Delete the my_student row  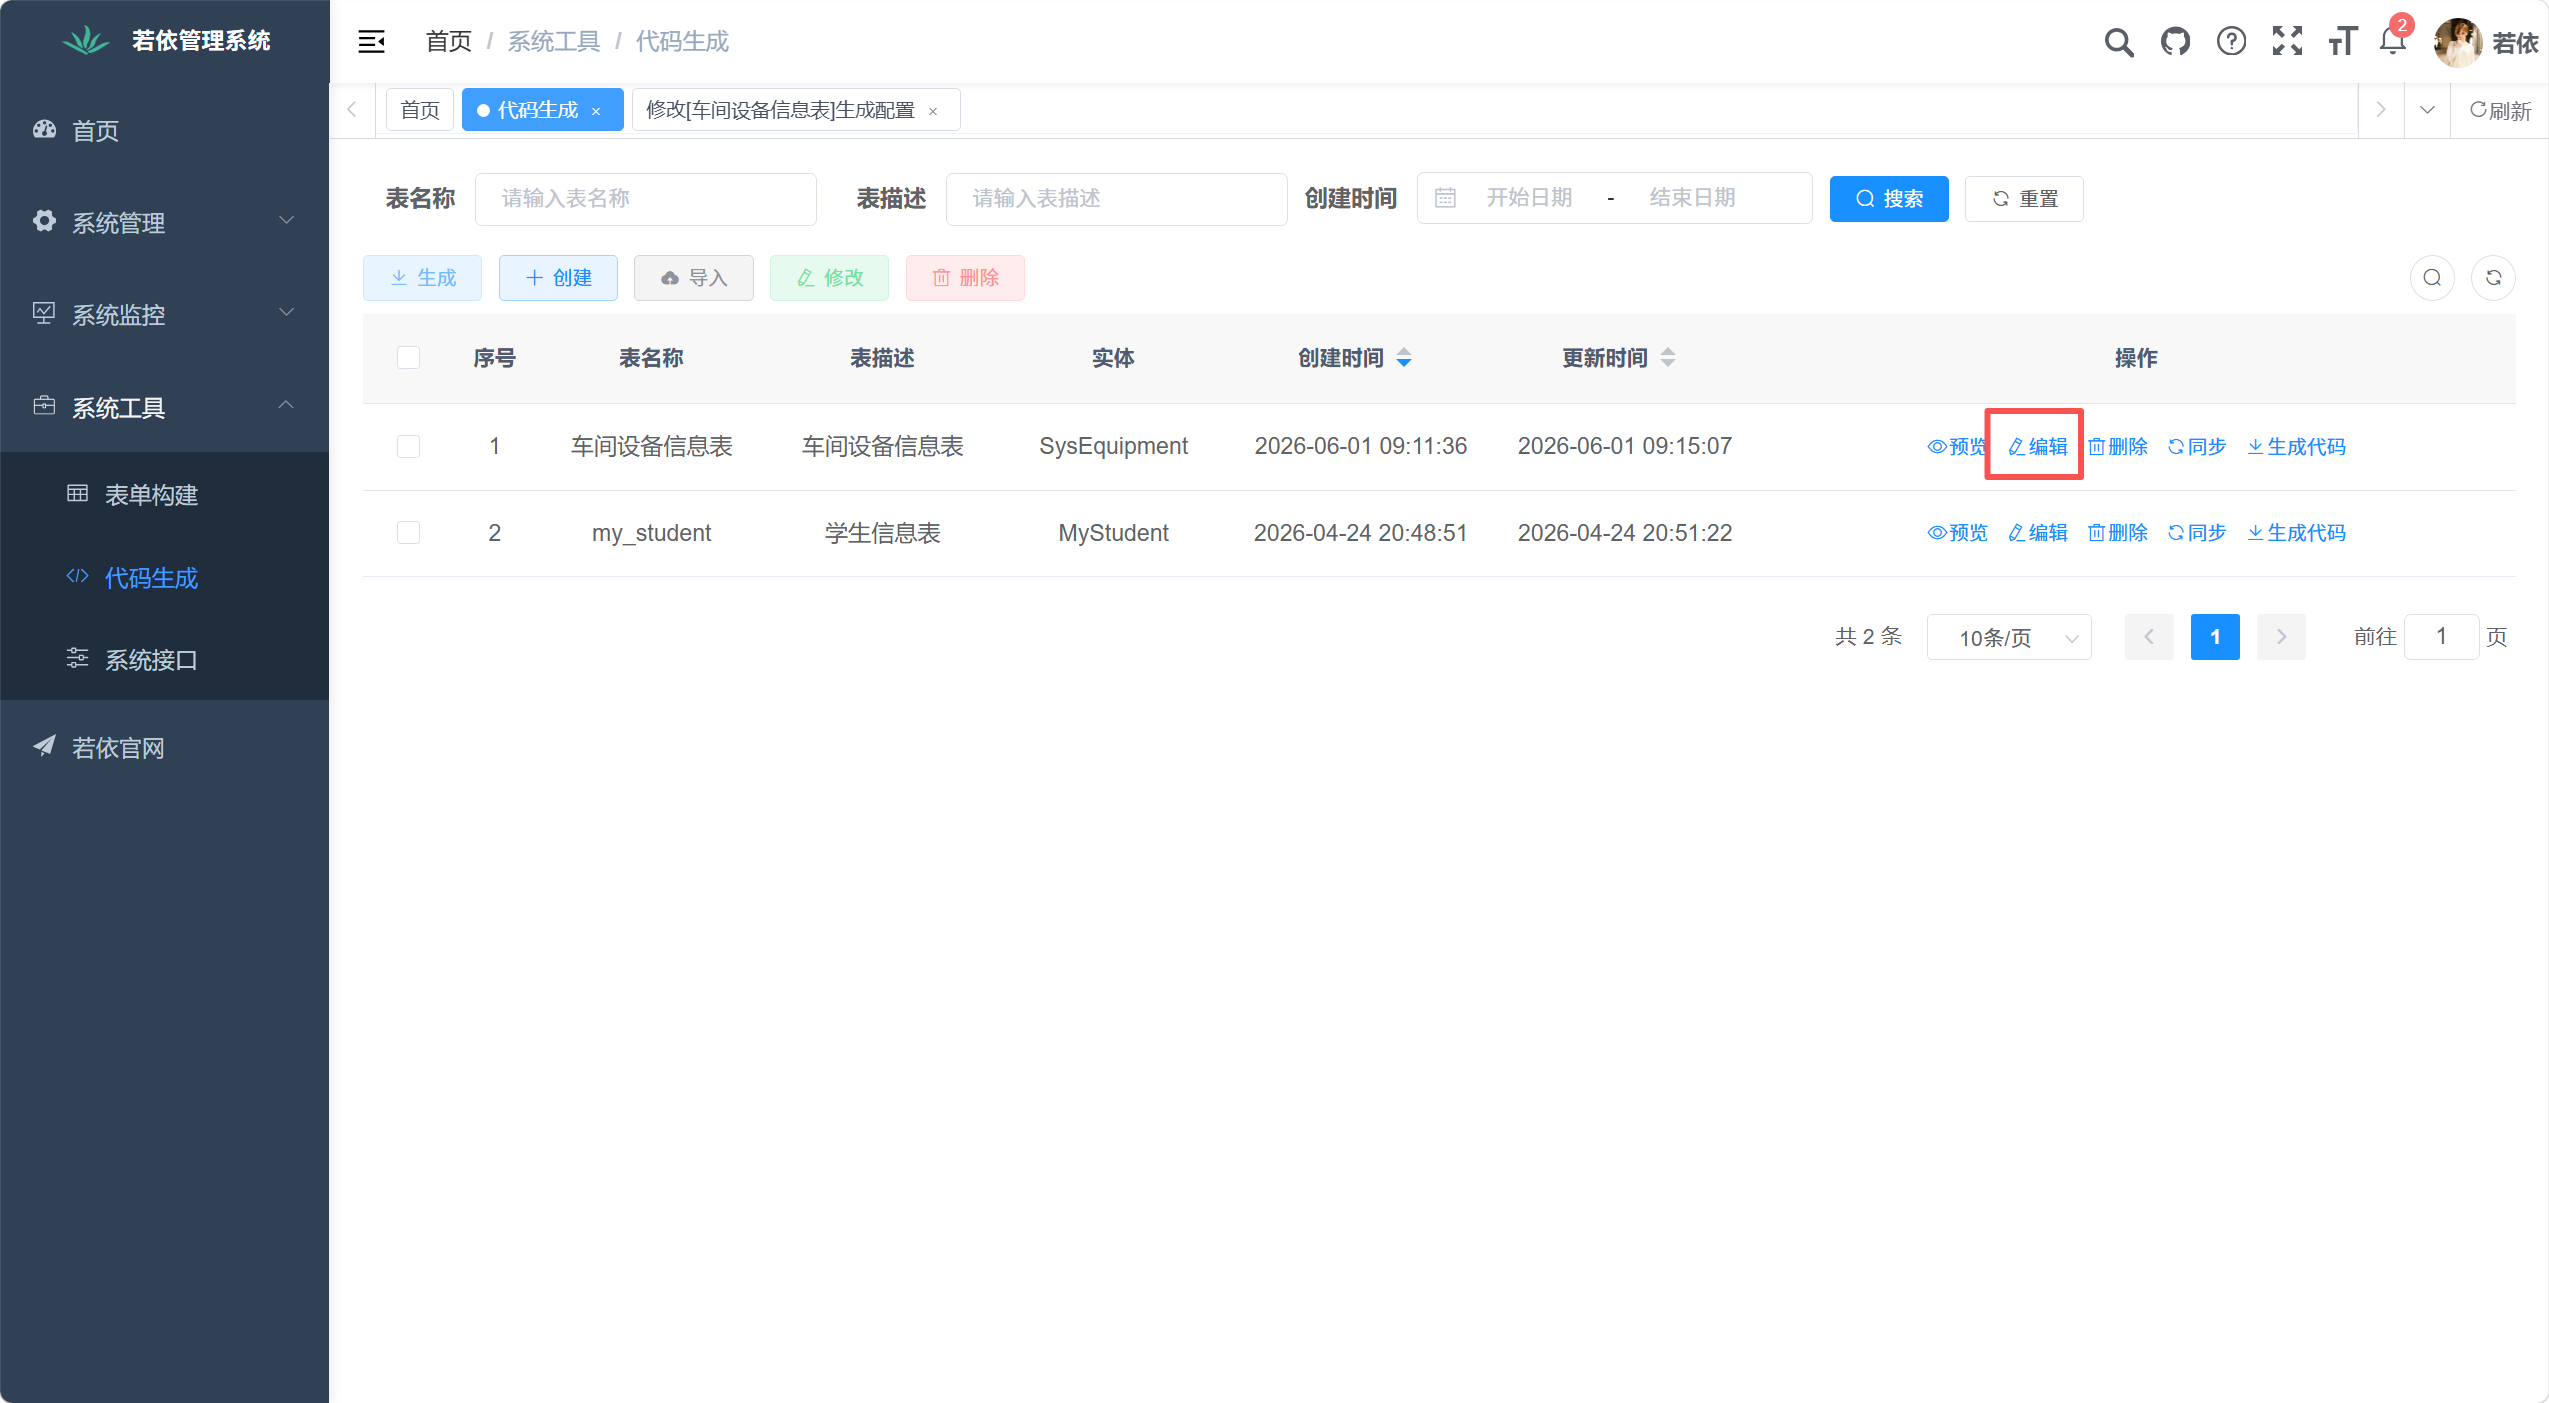[x=2117, y=533]
